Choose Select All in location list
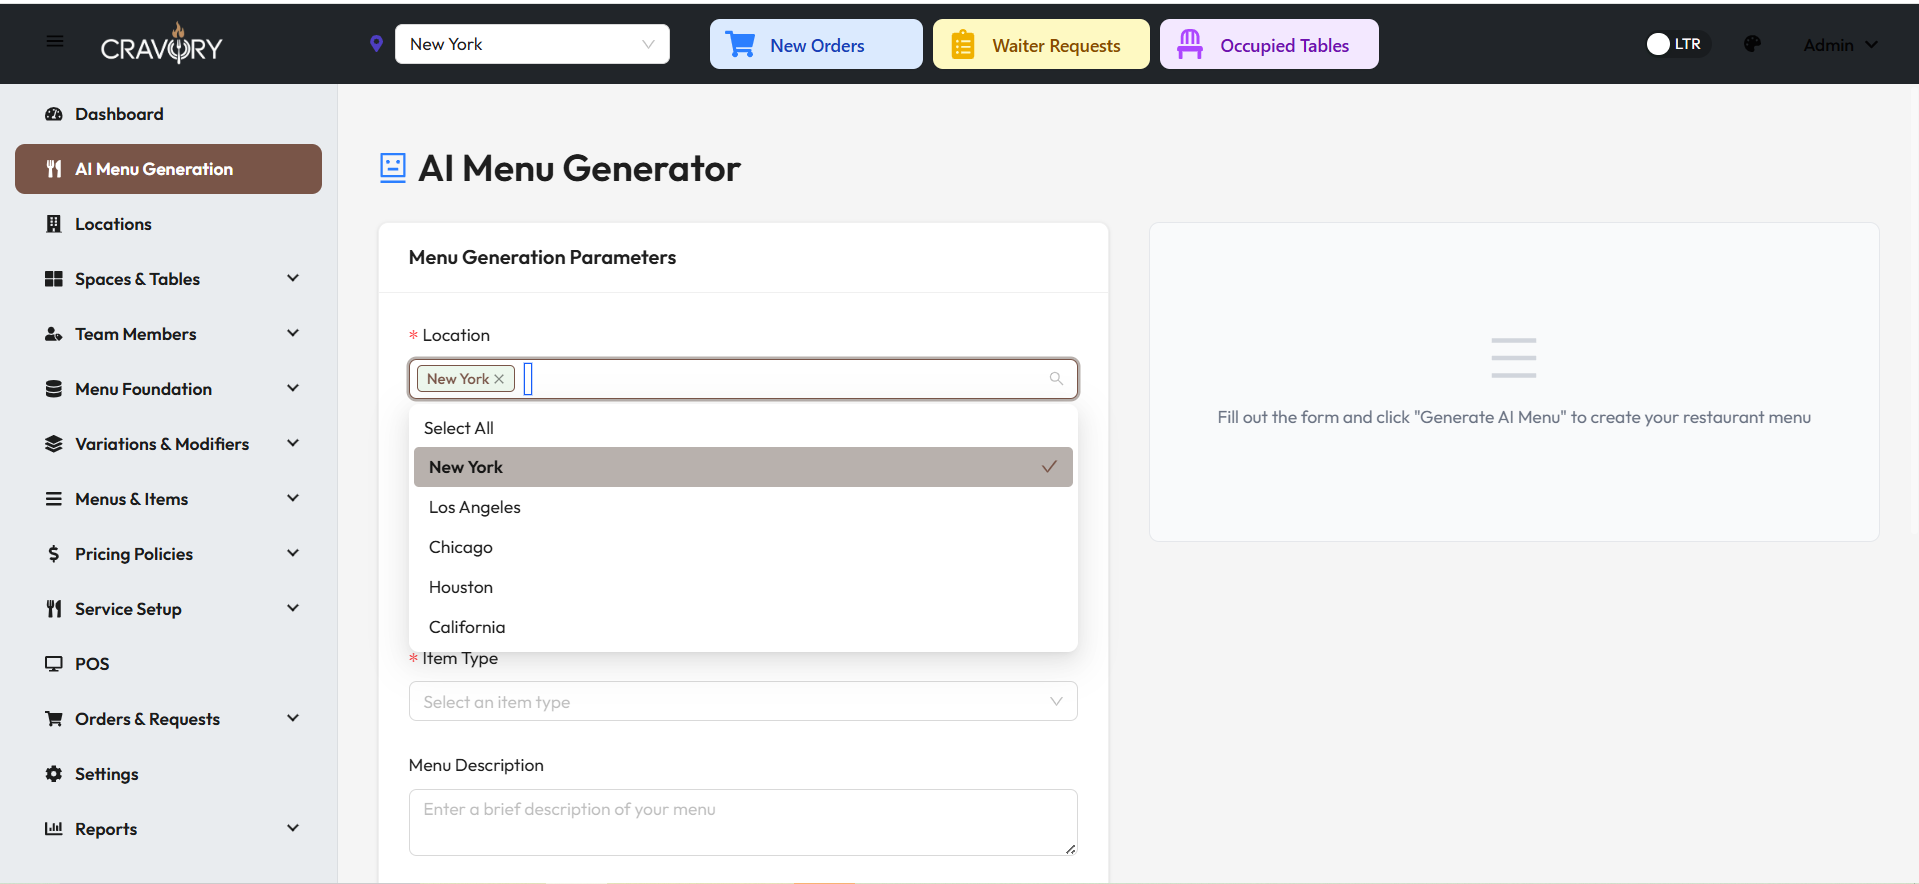This screenshot has height=884, width=1919. (459, 428)
